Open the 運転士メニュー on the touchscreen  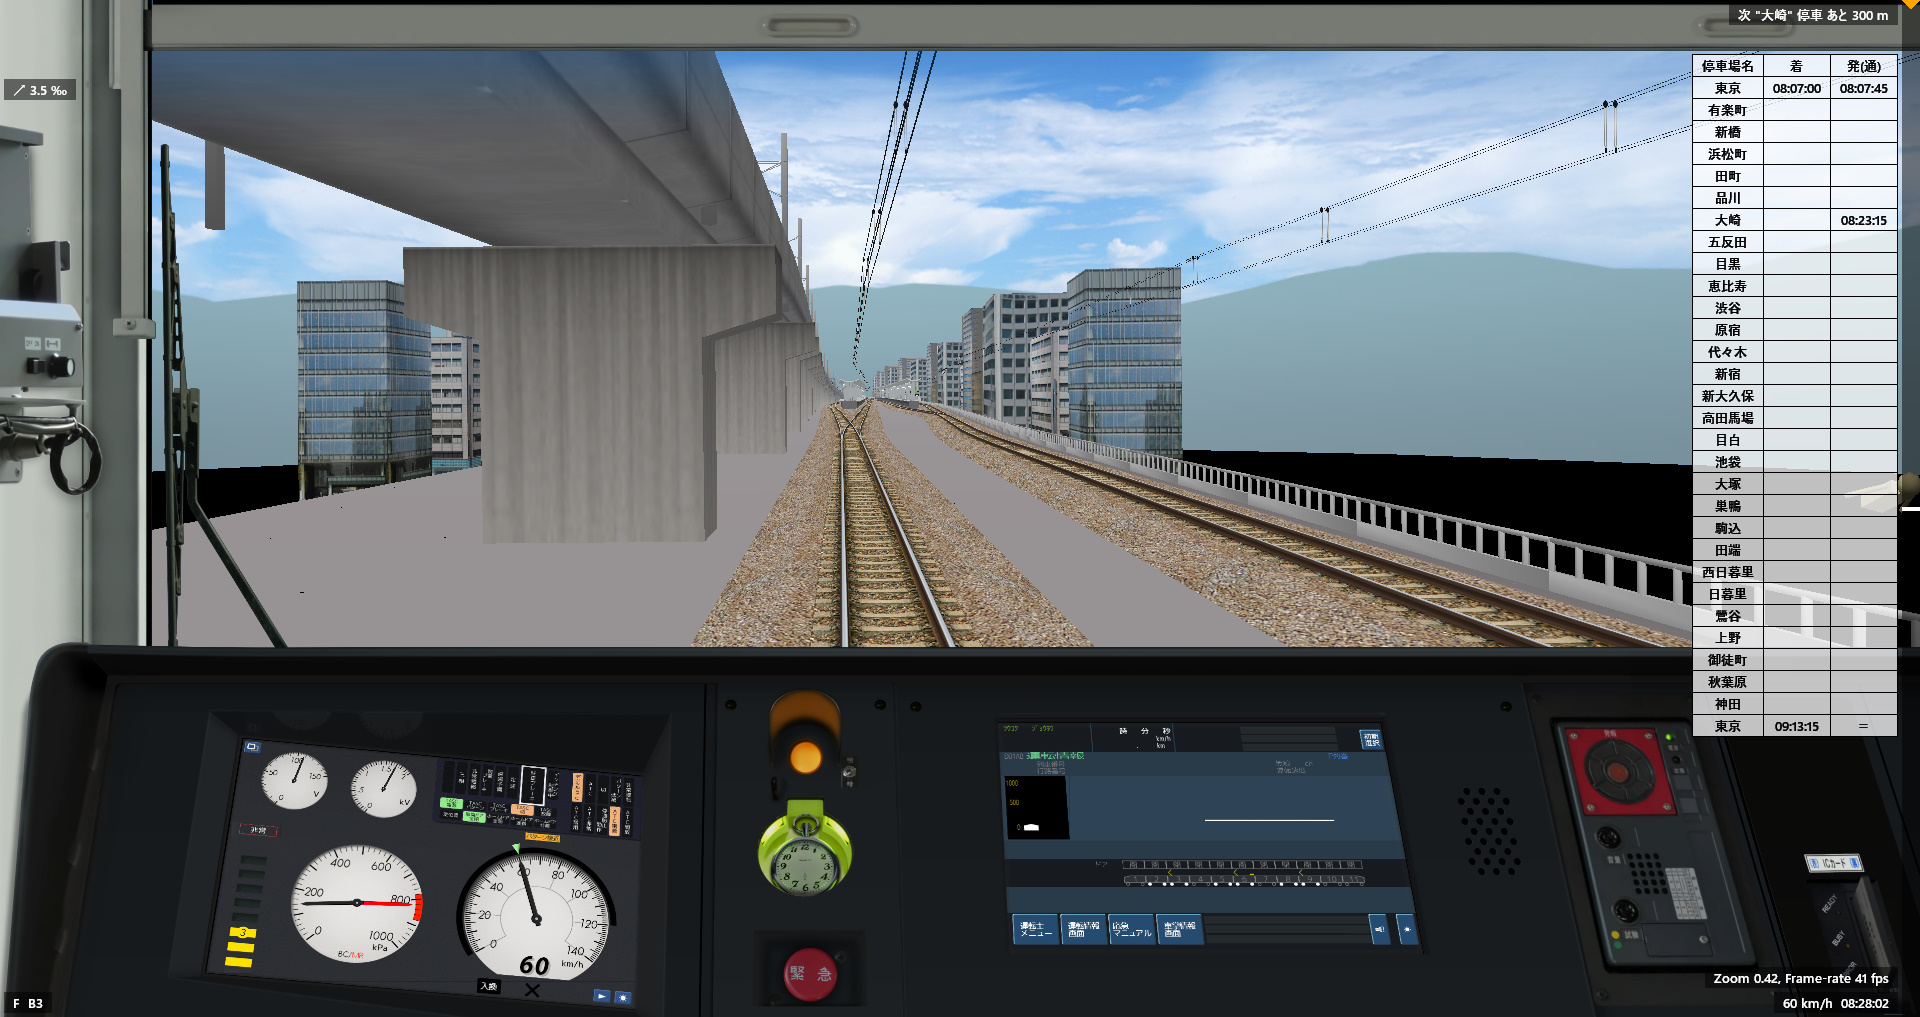pyautogui.click(x=1037, y=929)
